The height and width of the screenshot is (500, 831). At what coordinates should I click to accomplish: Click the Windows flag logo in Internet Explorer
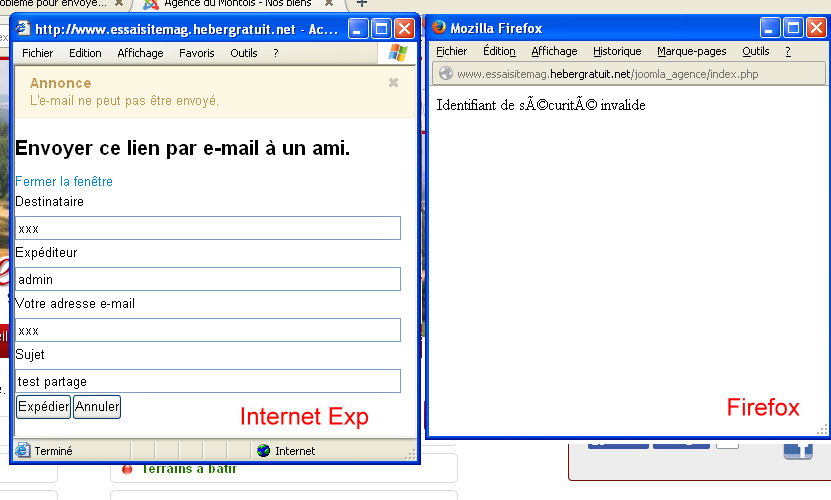coord(397,53)
